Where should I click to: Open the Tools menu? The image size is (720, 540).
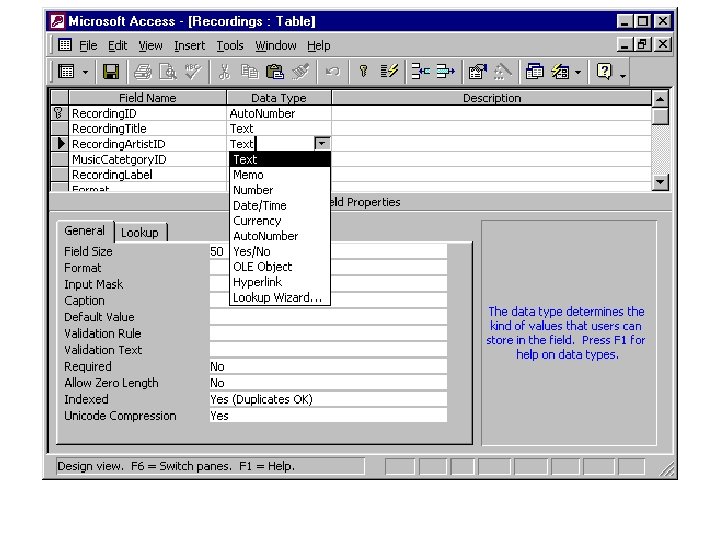point(230,46)
